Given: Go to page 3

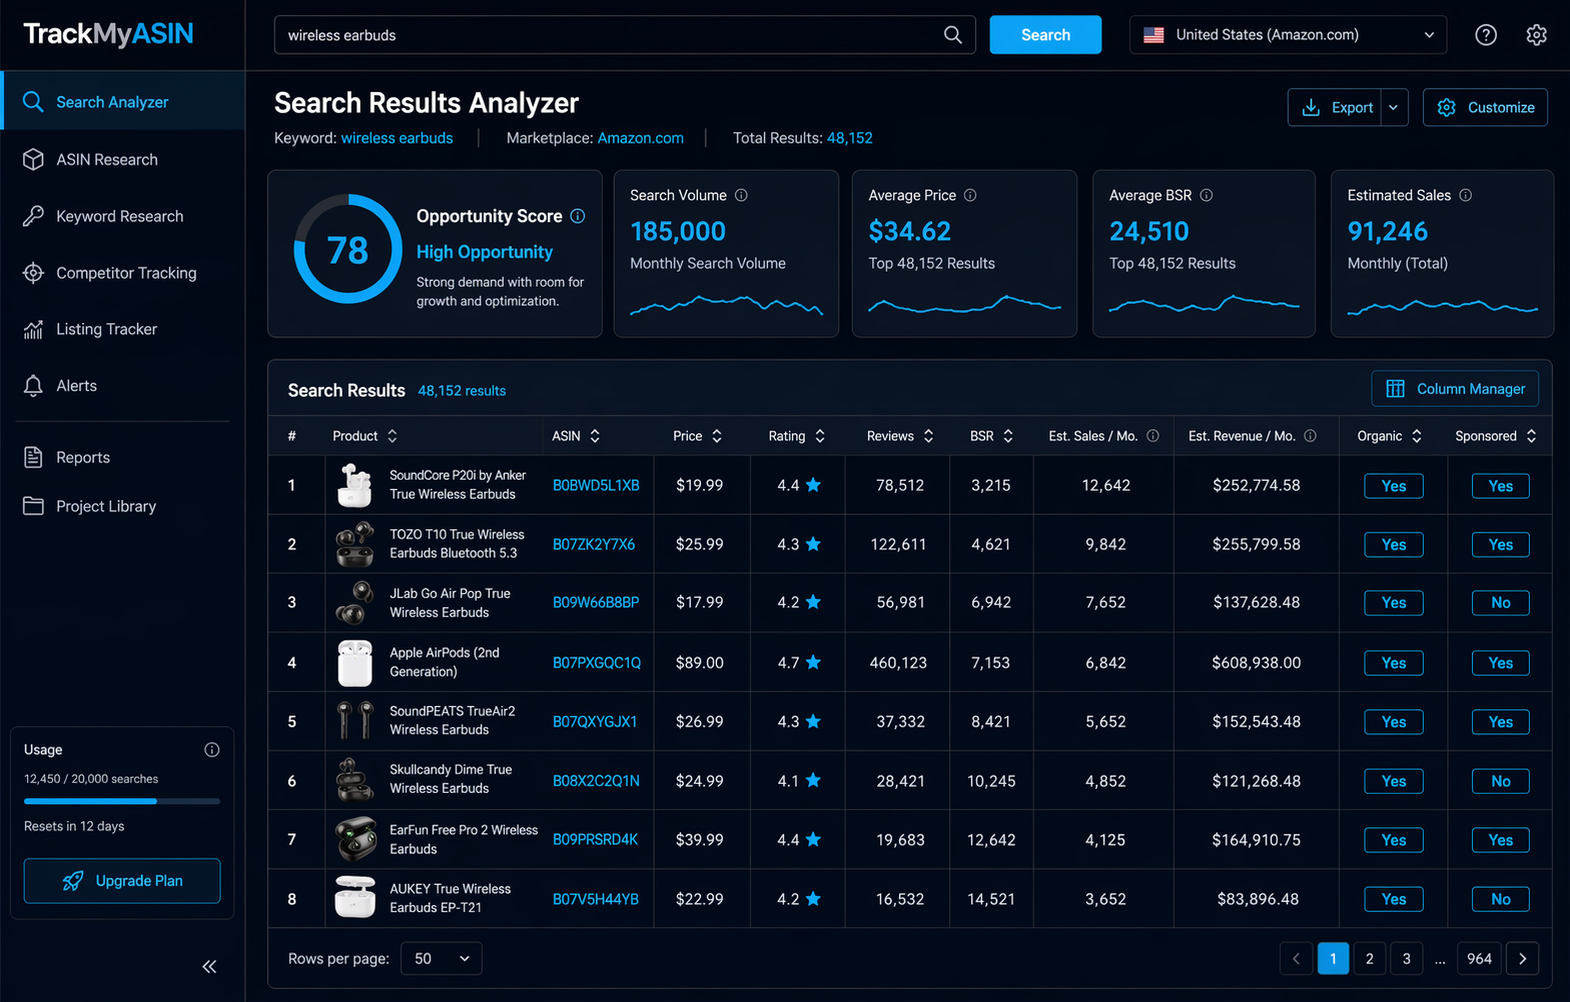Looking at the screenshot, I should [1406, 959].
